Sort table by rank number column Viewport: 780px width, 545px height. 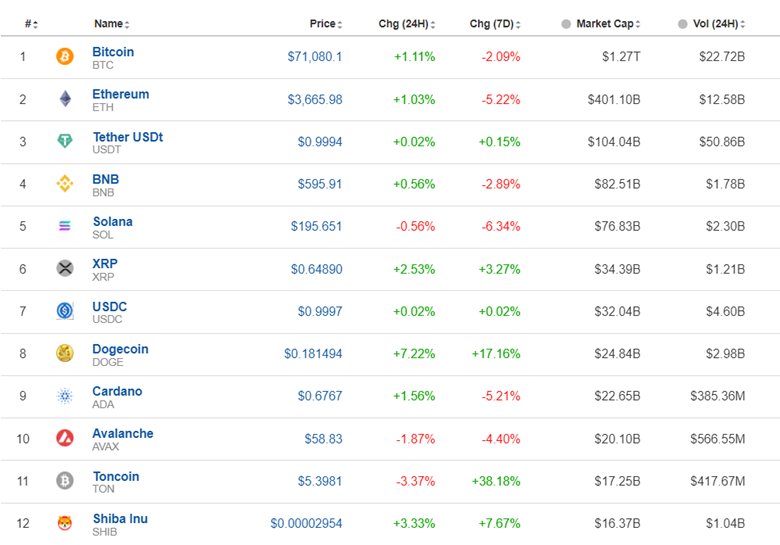(x=31, y=24)
